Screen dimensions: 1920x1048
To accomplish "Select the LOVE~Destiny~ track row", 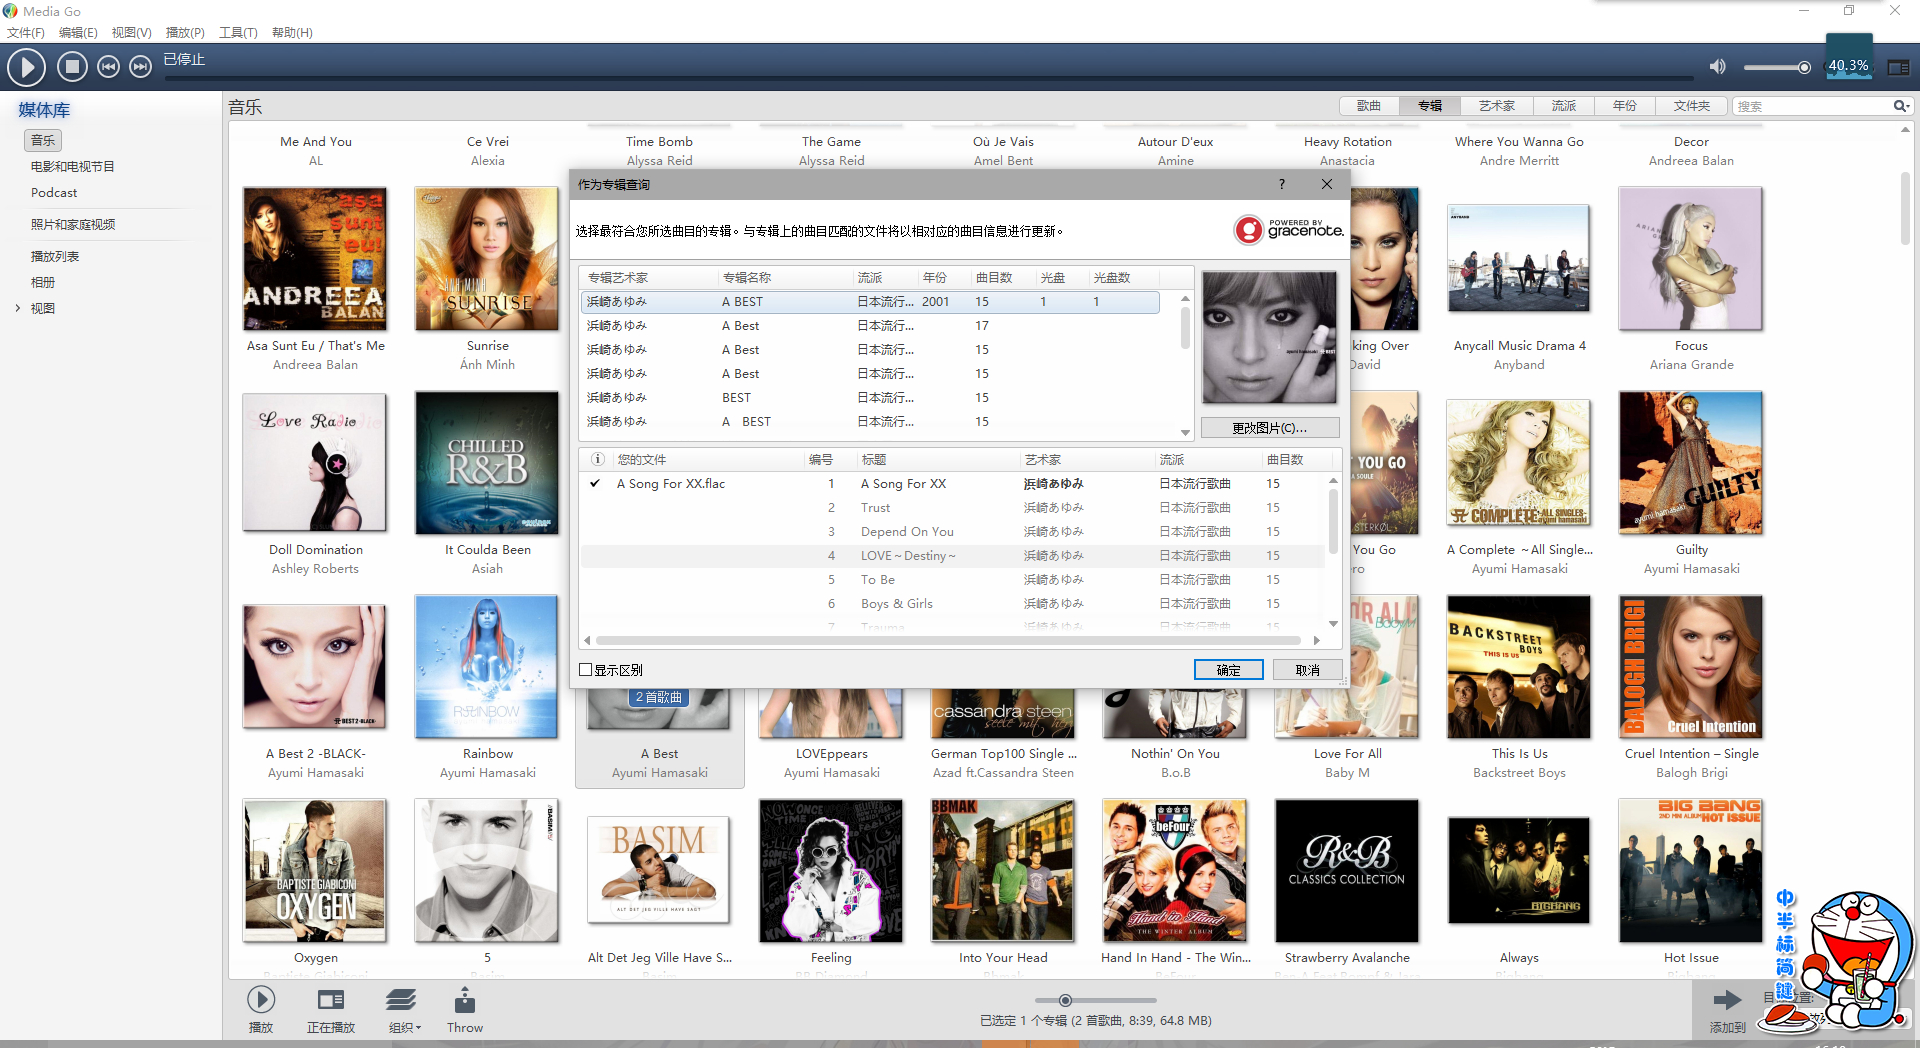I will pyautogui.click(x=952, y=556).
